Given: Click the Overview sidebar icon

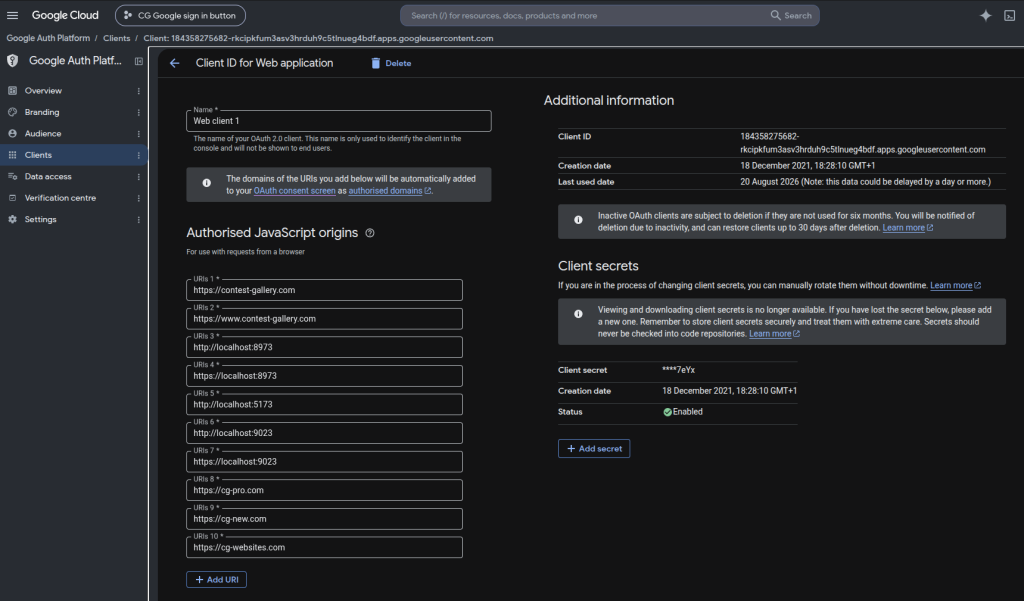Looking at the screenshot, I should pyautogui.click(x=12, y=91).
